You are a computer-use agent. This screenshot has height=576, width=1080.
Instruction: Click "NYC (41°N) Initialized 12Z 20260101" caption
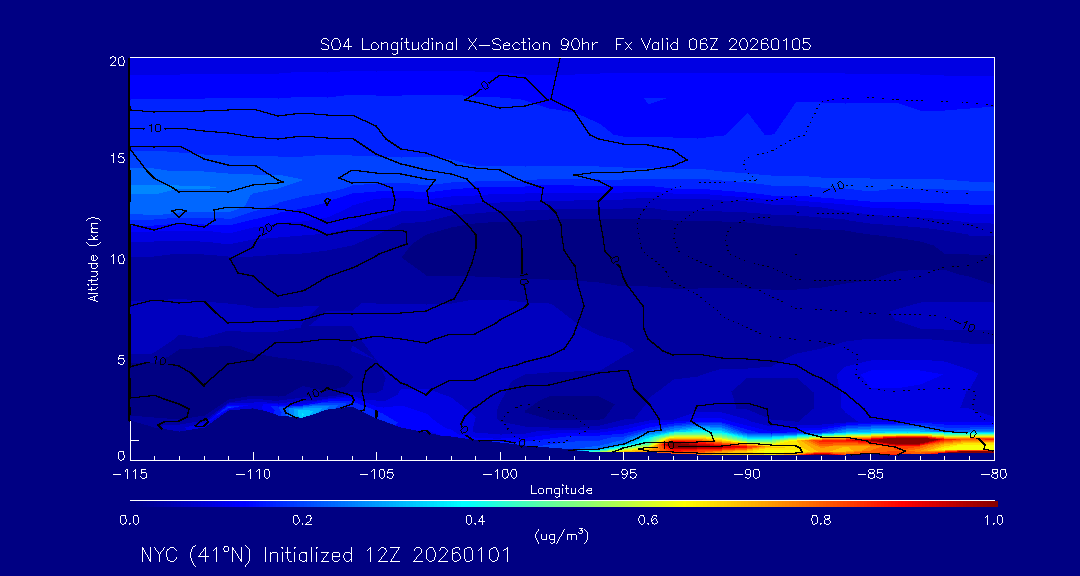(325, 555)
